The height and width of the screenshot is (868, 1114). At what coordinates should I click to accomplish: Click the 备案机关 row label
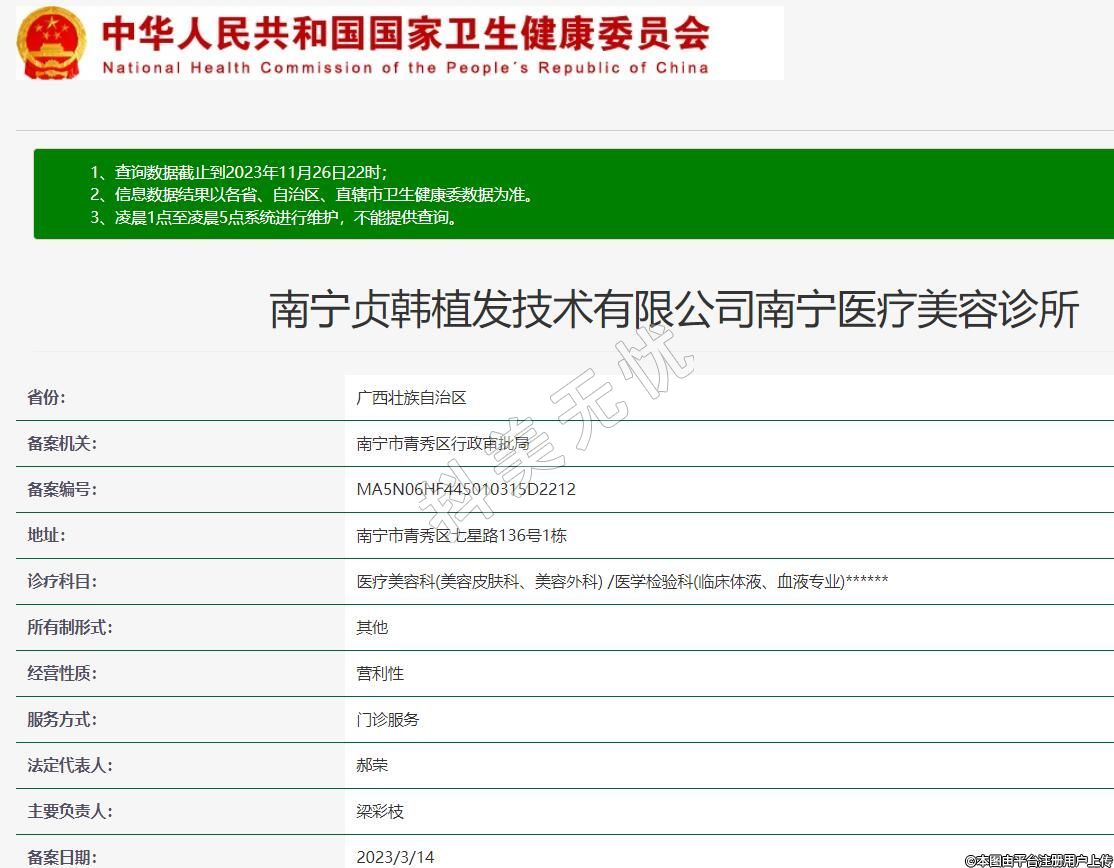(x=62, y=444)
